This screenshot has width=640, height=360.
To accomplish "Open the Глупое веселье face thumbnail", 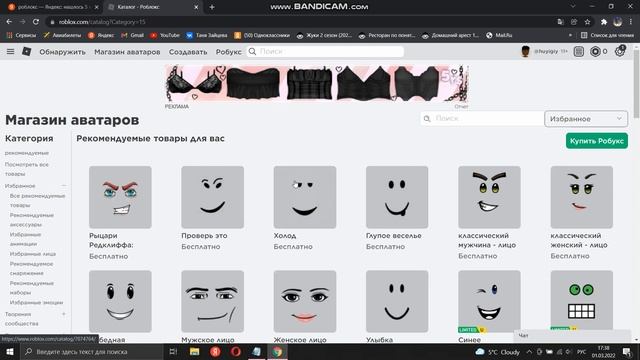I will (397, 197).
